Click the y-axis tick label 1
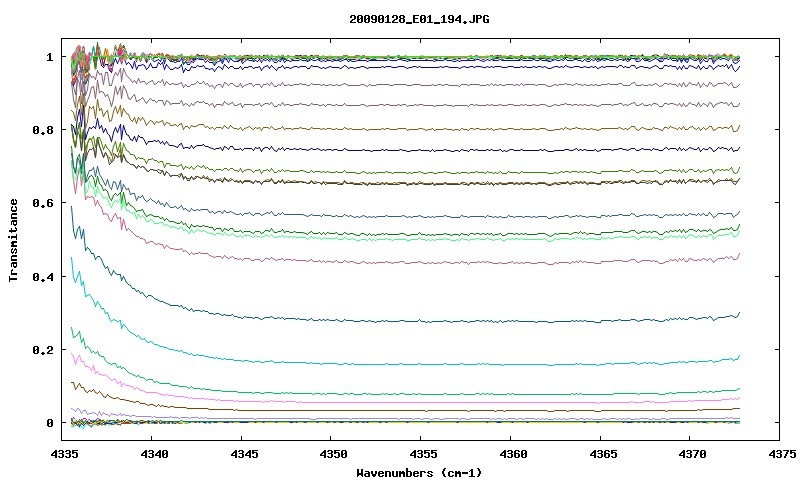The image size is (800, 480). click(x=49, y=57)
